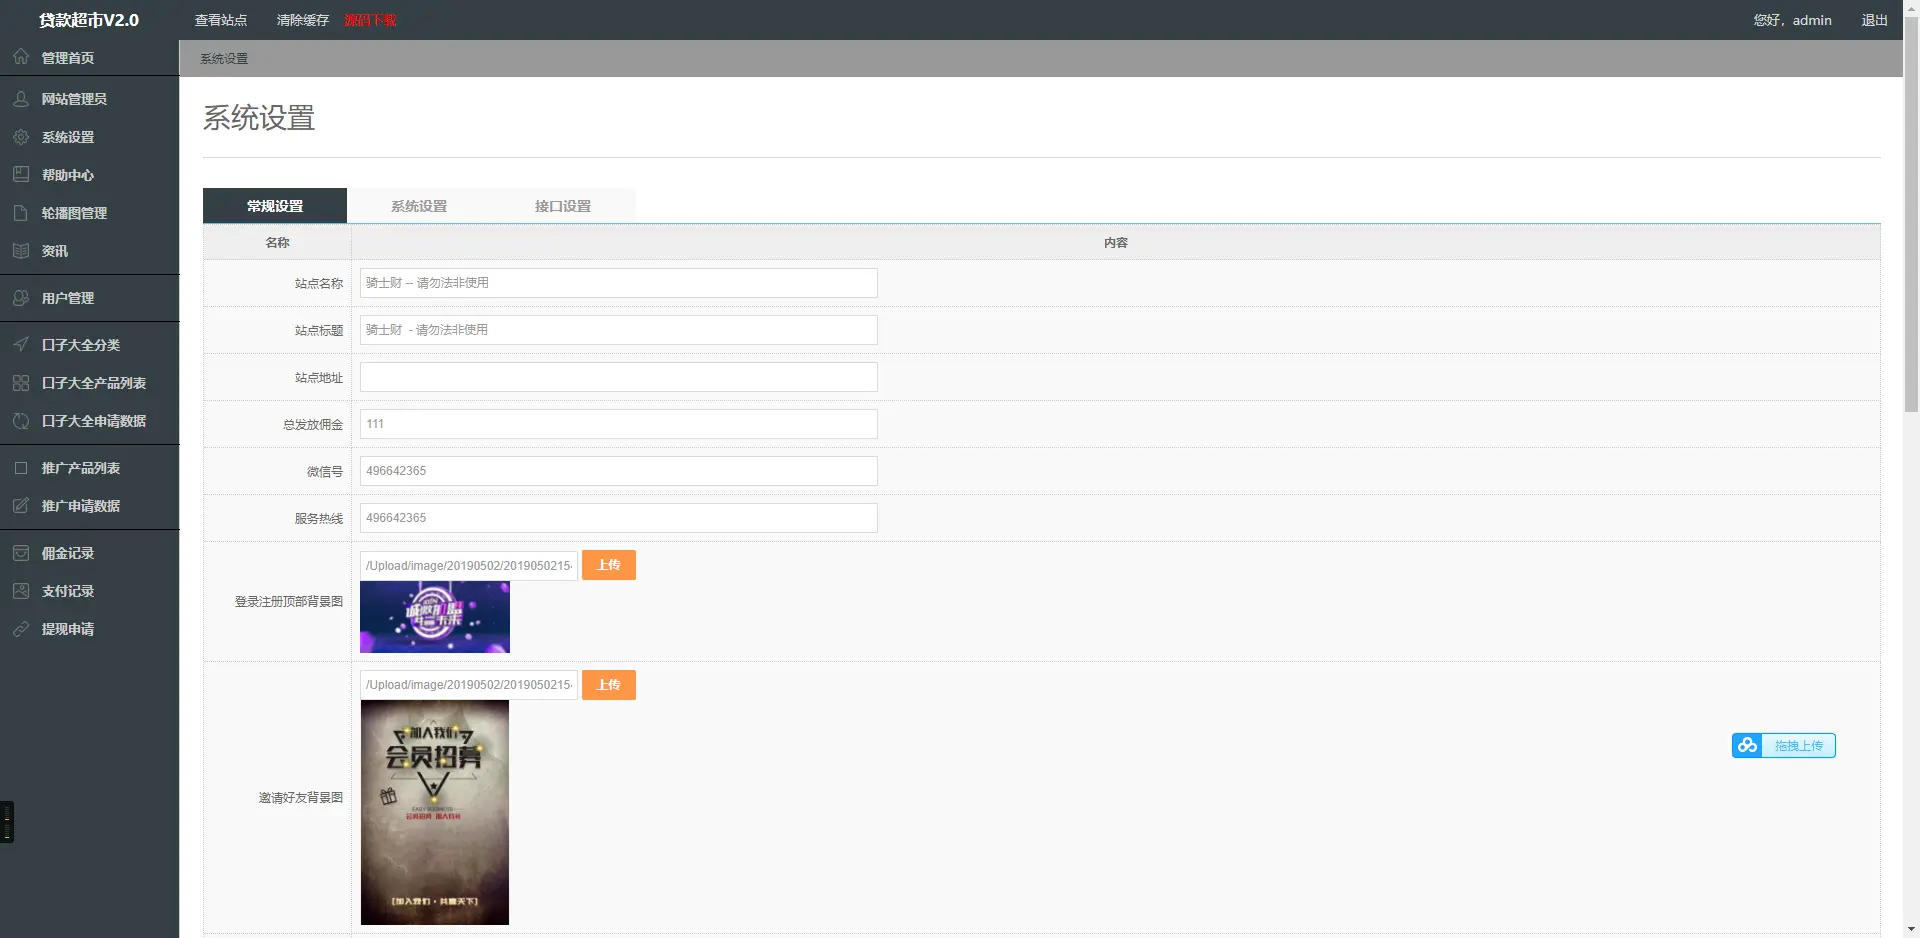Click the 您好, admin greeting

(x=1792, y=20)
